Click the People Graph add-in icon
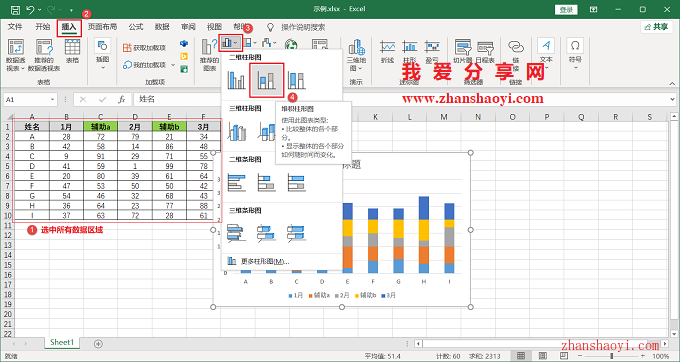Viewport: 680px width, 362px height. click(184, 69)
